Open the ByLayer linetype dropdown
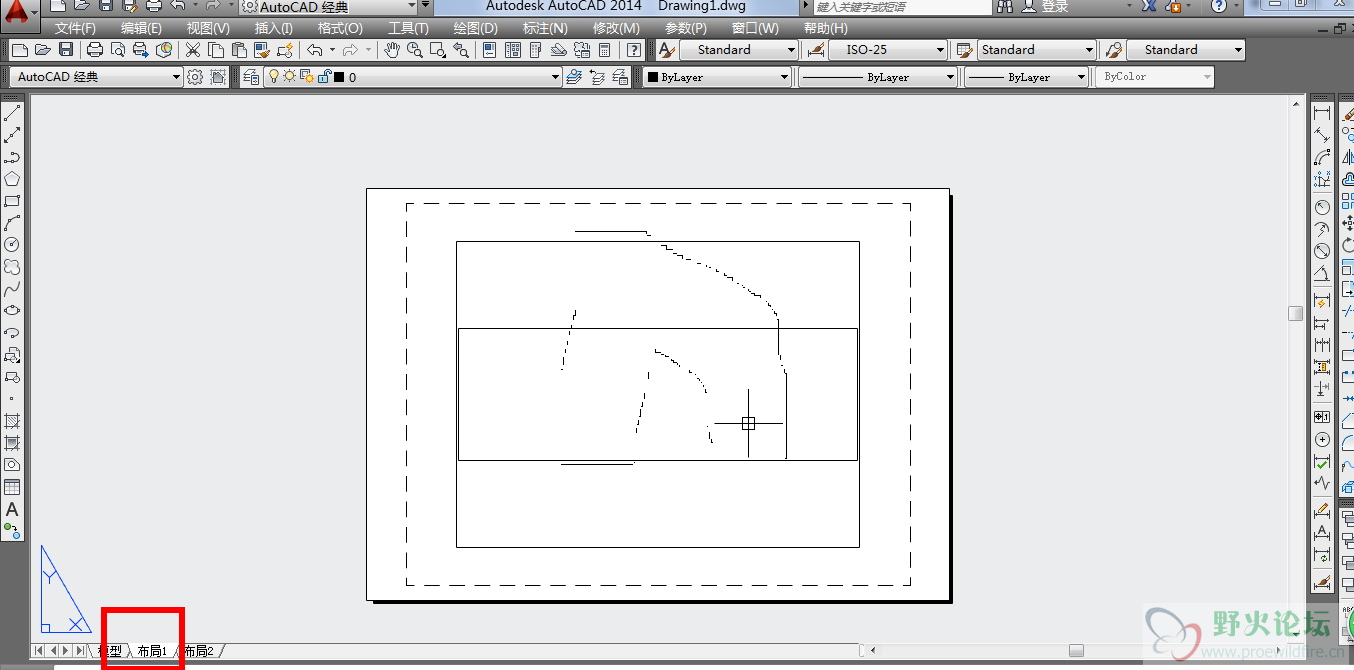The image size is (1354, 670). 878,77
